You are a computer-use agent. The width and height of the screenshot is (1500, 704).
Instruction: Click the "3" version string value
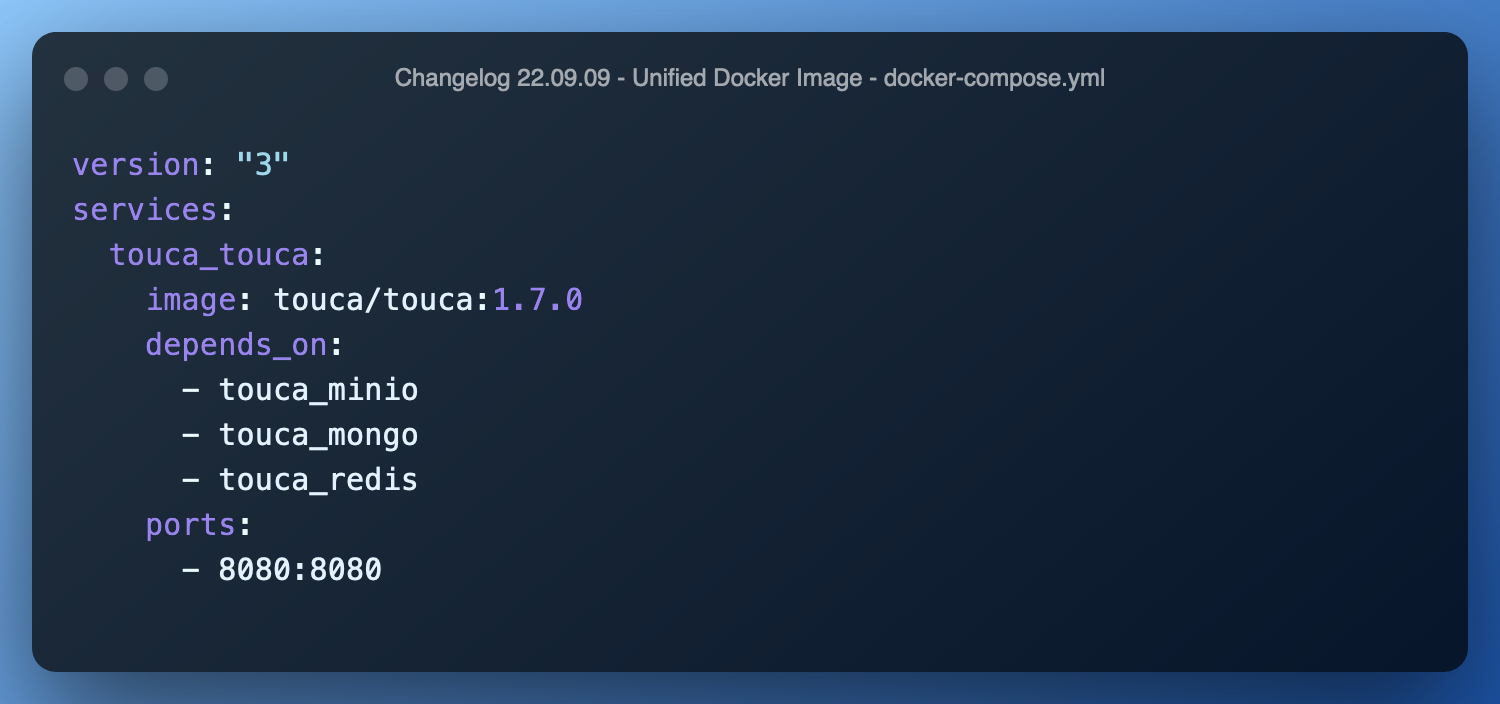click(x=263, y=164)
